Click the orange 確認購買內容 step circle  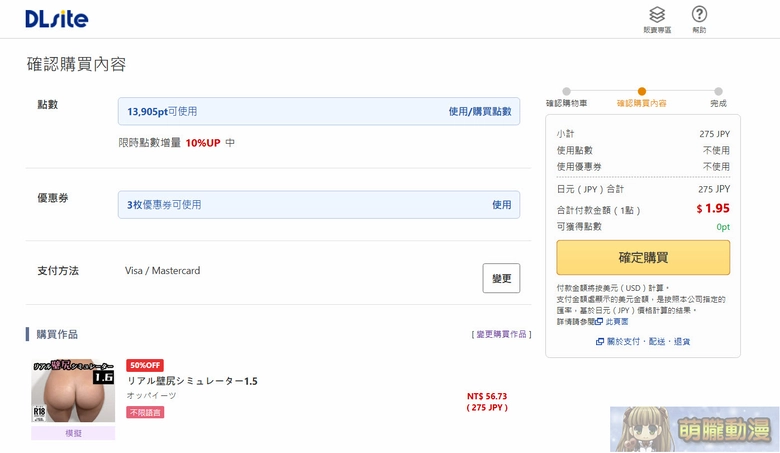click(x=642, y=91)
